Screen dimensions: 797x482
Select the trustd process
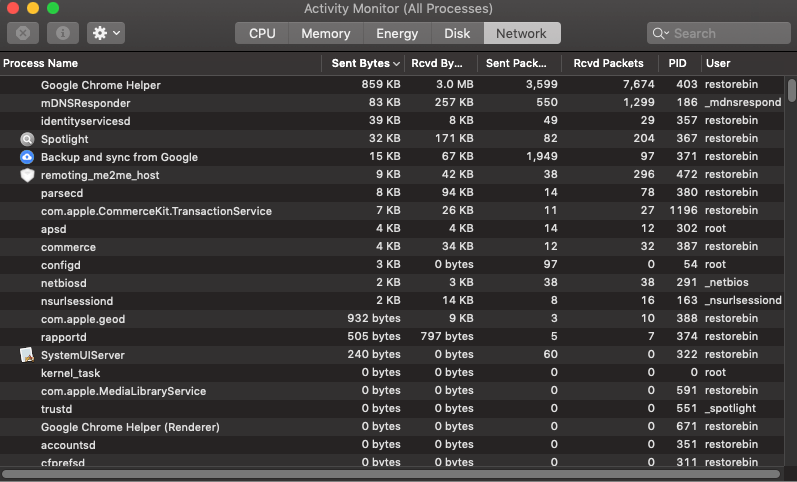(56, 409)
